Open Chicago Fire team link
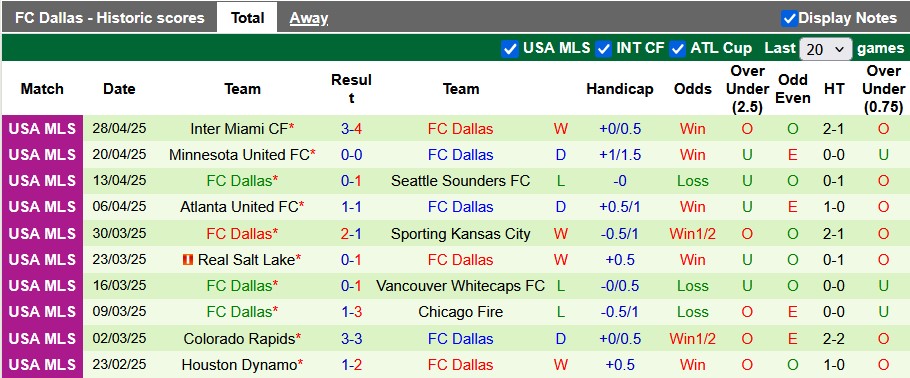Viewport: 910px width, 378px height. coord(460,312)
